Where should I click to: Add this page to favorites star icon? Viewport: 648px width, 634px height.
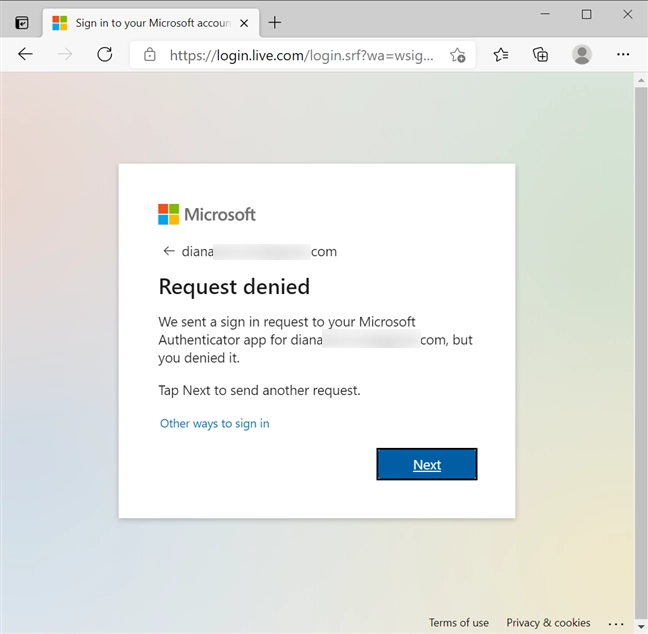(x=458, y=55)
